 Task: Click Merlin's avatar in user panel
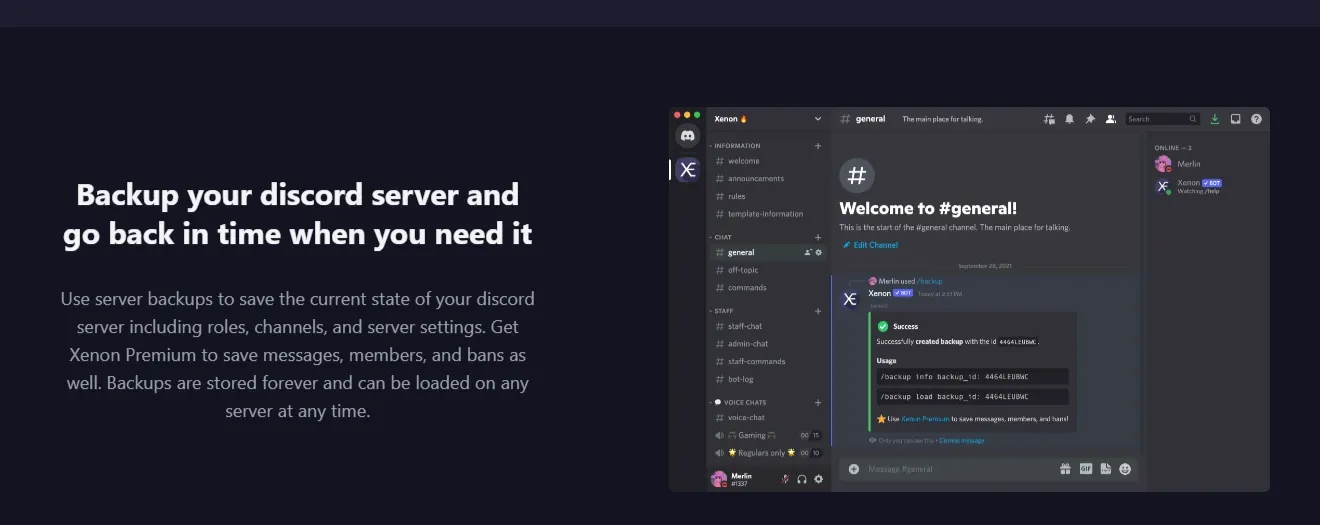(x=719, y=479)
